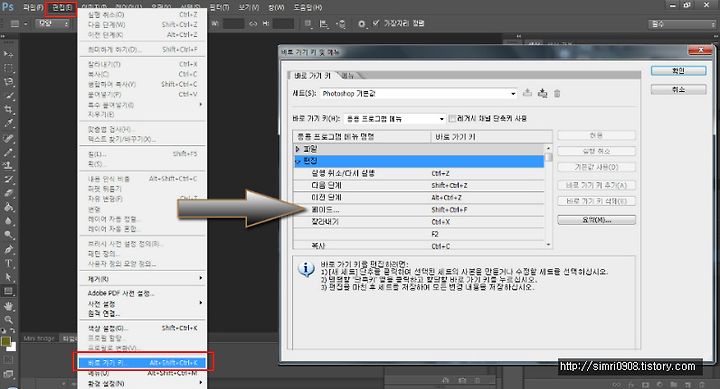The height and width of the screenshot is (389, 720).
Task: Select the Brush tool
Action: pos(8,152)
